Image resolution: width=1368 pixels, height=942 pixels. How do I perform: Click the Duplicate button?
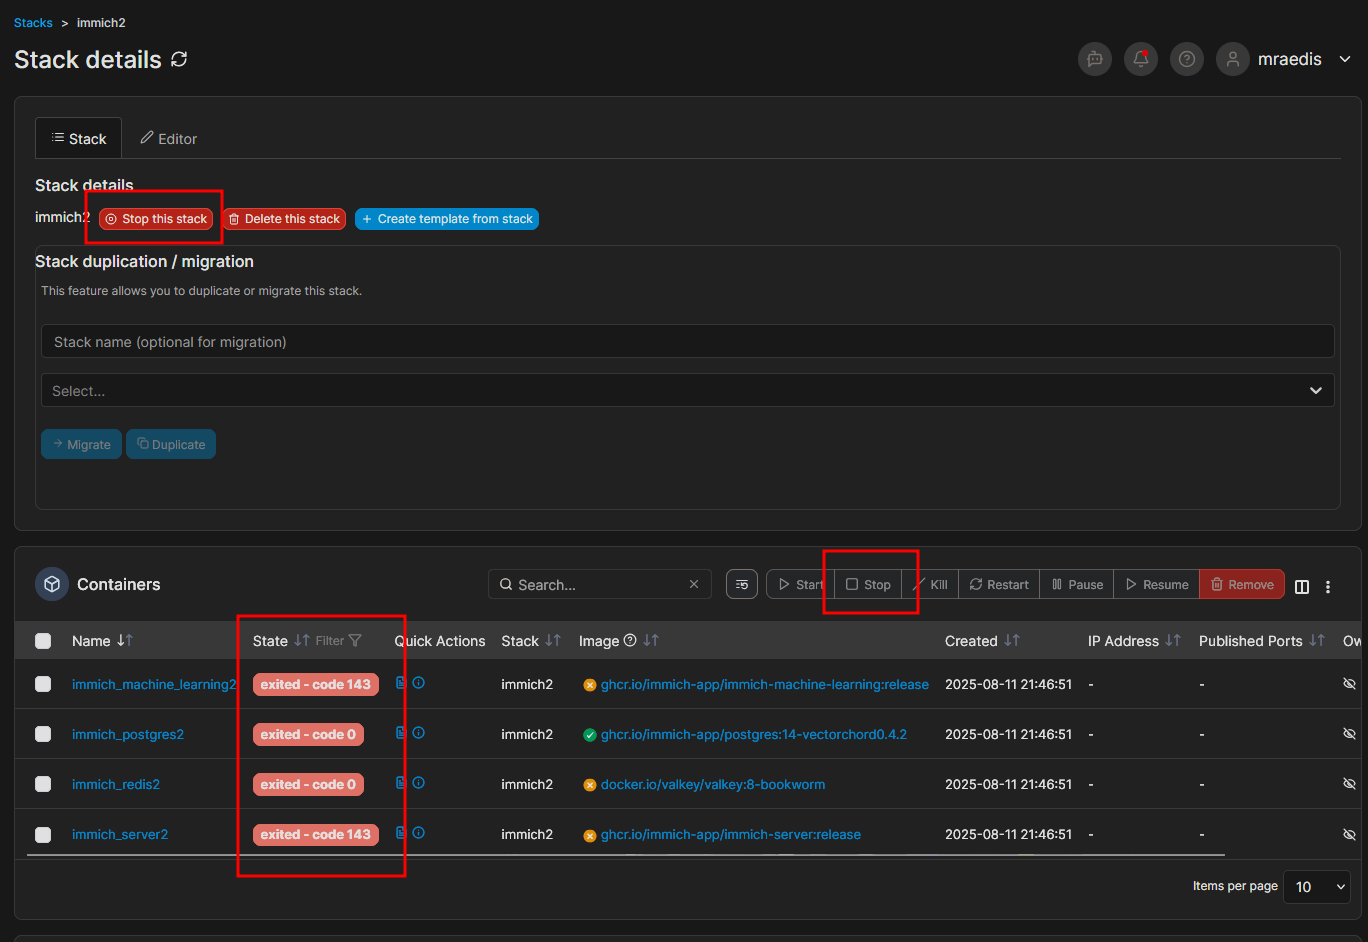[x=171, y=444]
